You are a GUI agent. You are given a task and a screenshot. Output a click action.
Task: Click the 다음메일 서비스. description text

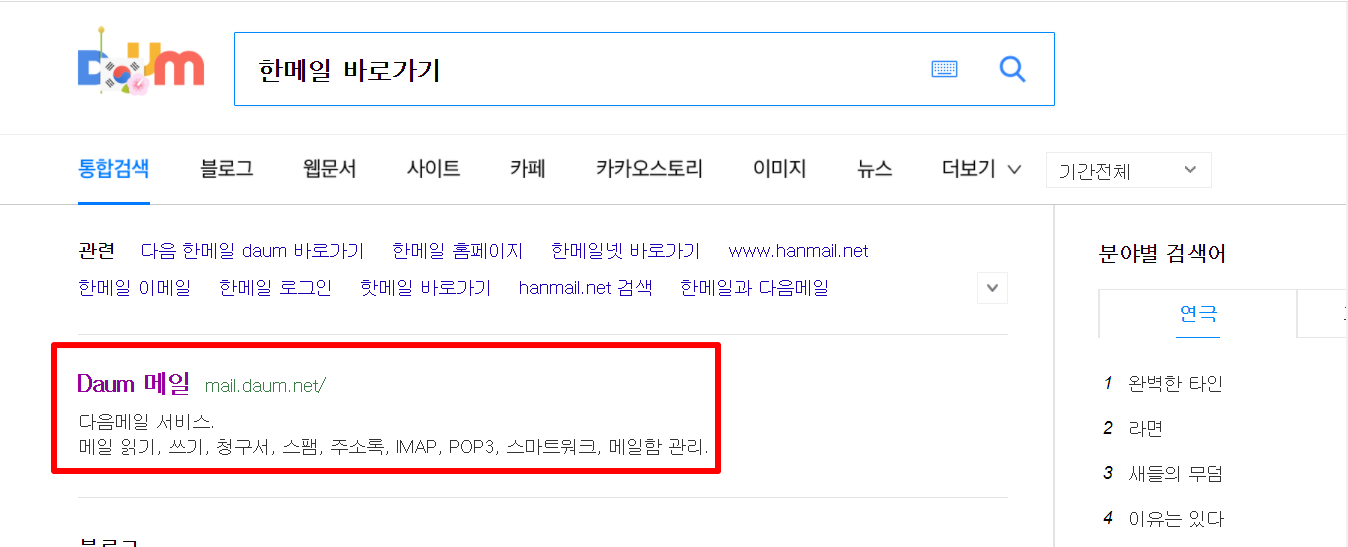coord(146,421)
